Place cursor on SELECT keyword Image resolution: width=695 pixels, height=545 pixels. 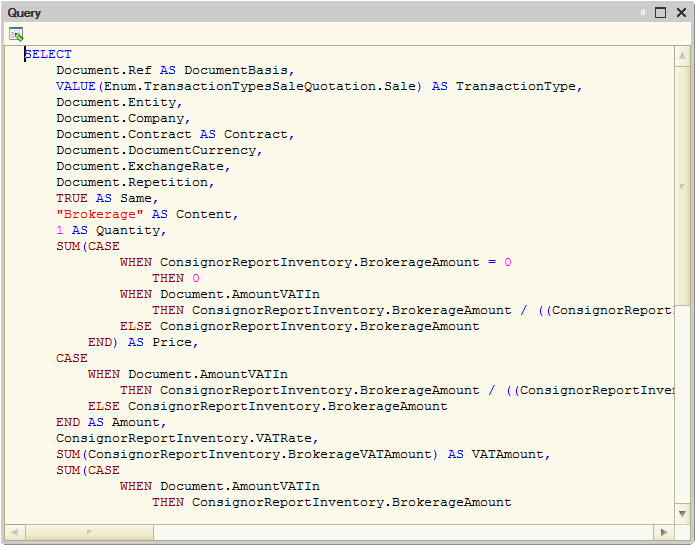tap(48, 54)
